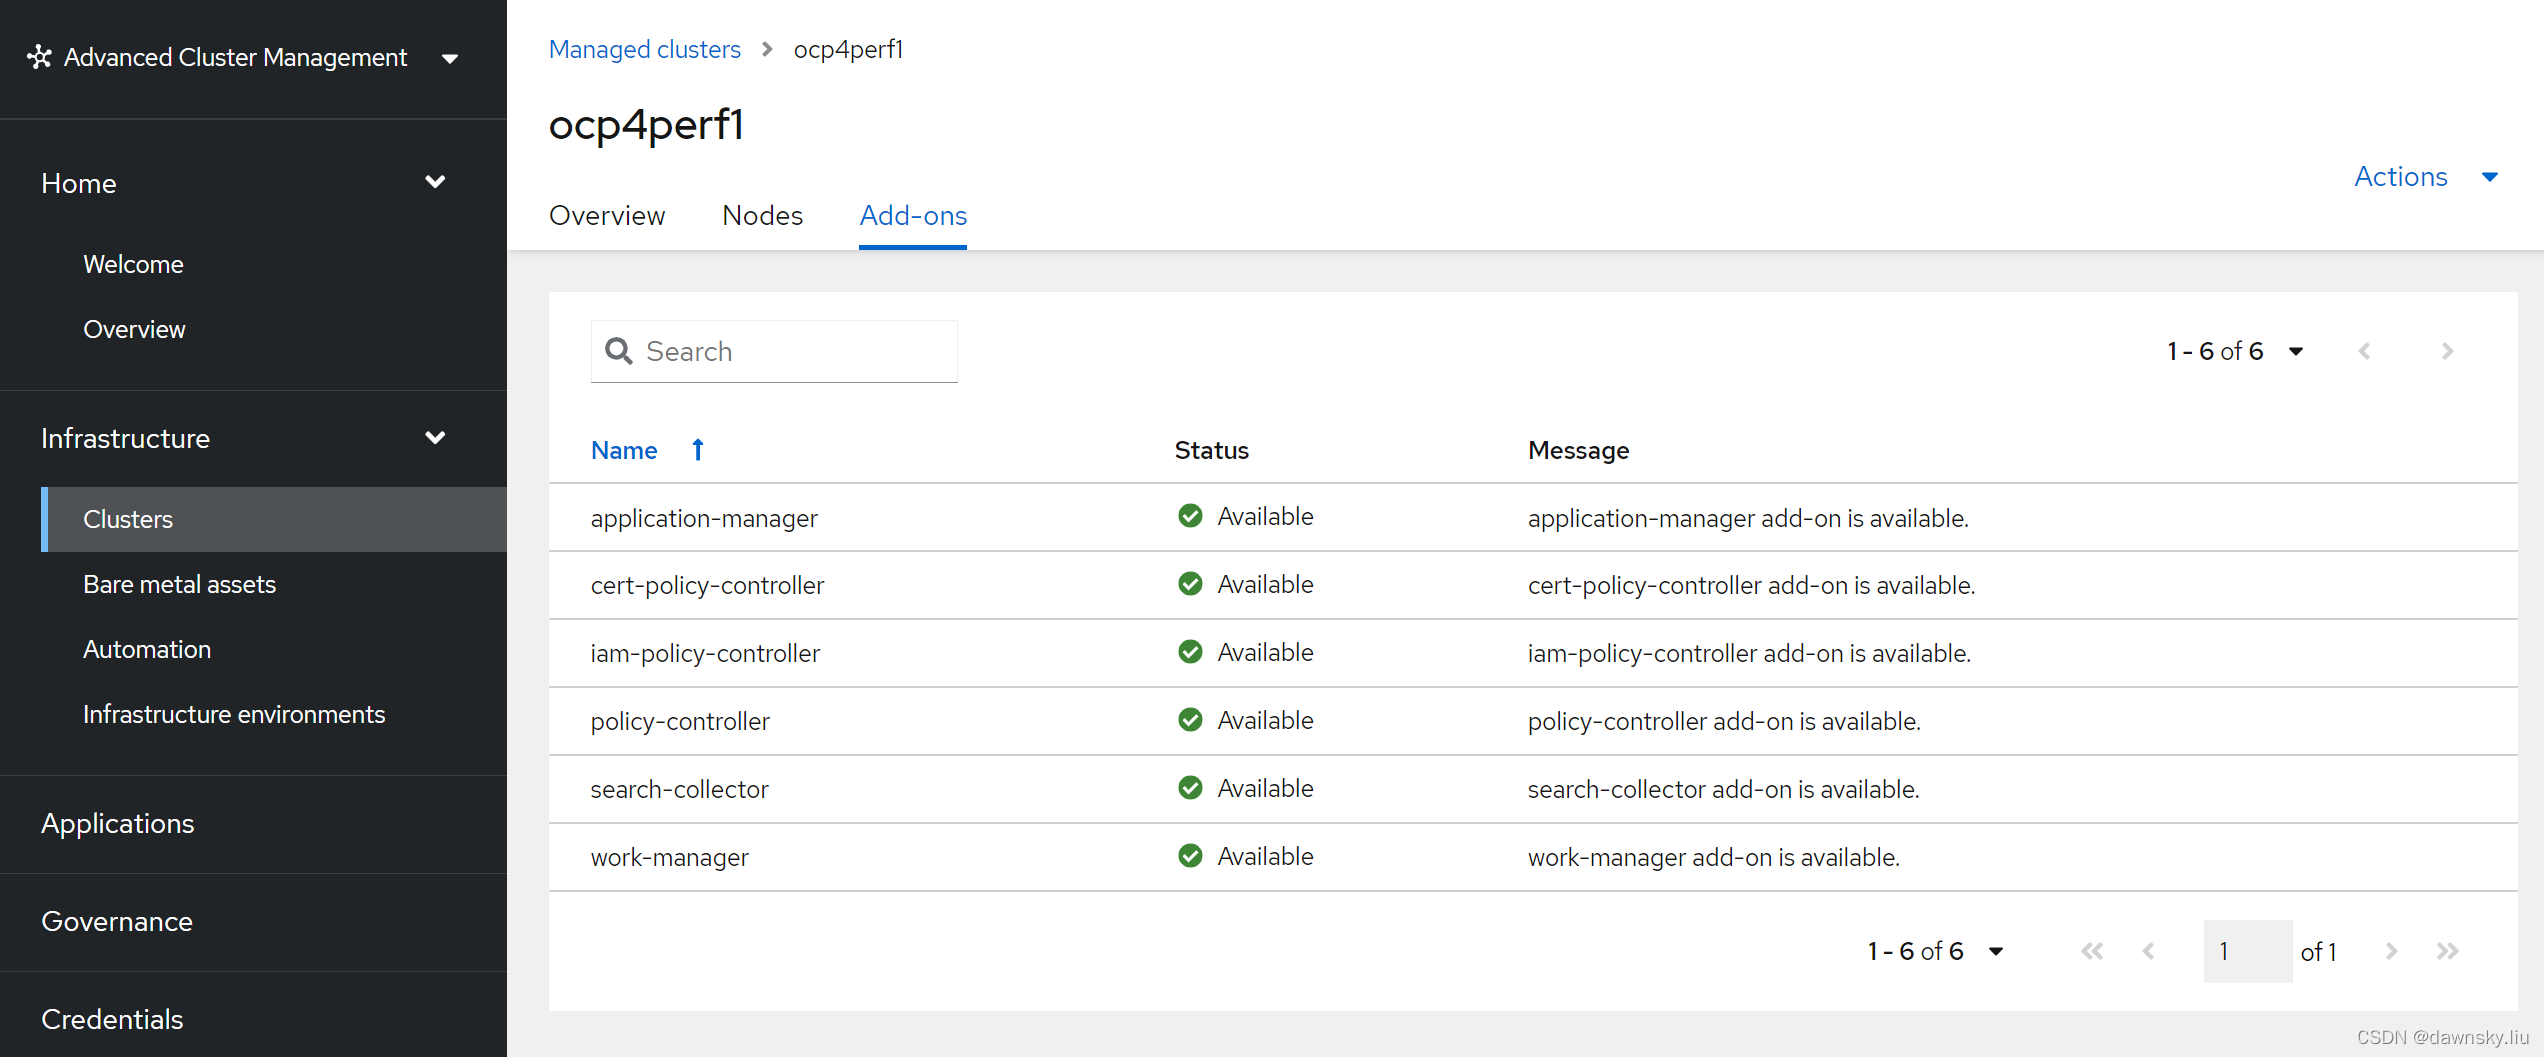Click next page arrow in top pagination
The height and width of the screenshot is (1057, 2544).
(x=2447, y=351)
